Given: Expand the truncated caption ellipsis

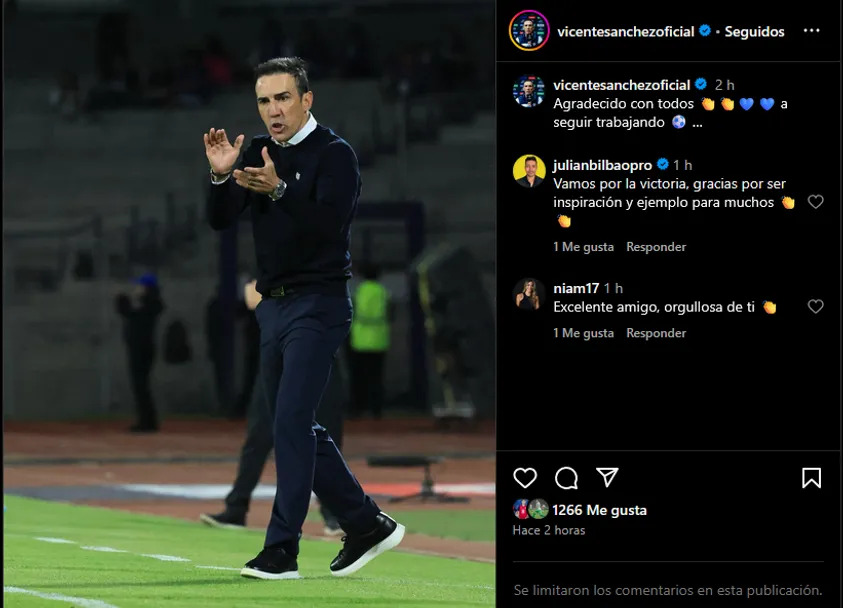Looking at the screenshot, I should click(697, 123).
